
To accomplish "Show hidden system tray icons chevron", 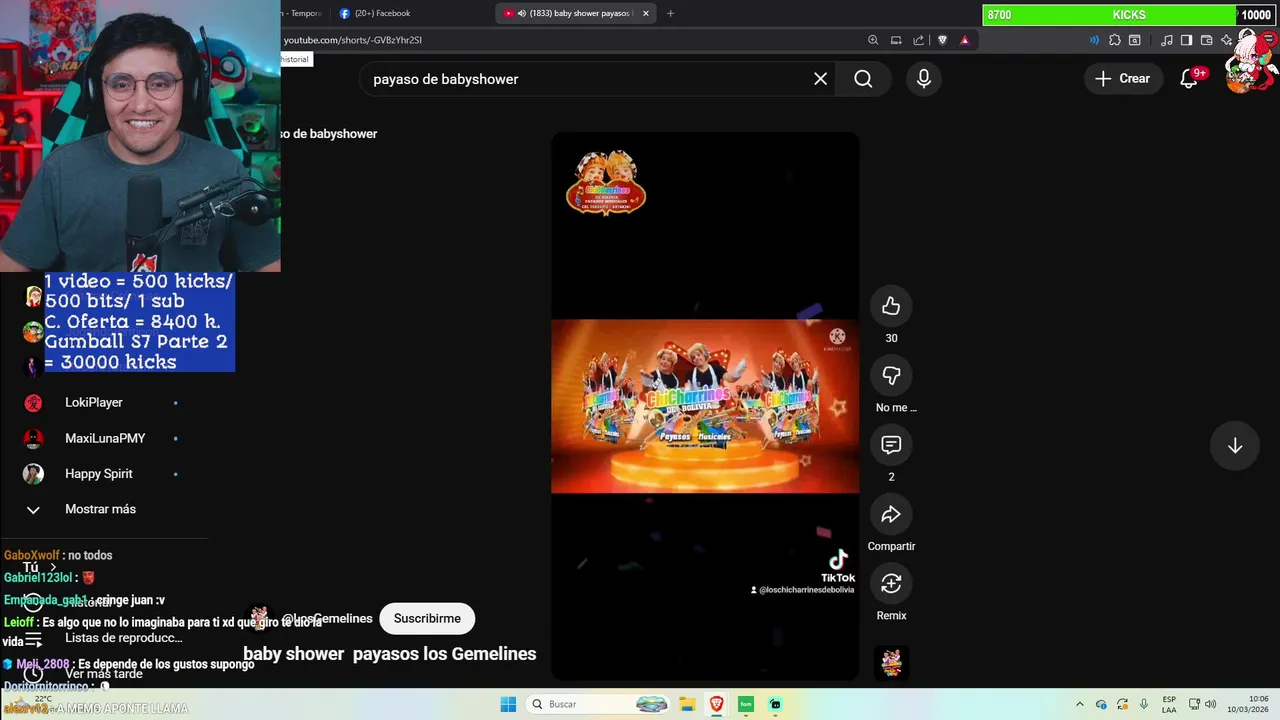I will (x=1079, y=704).
